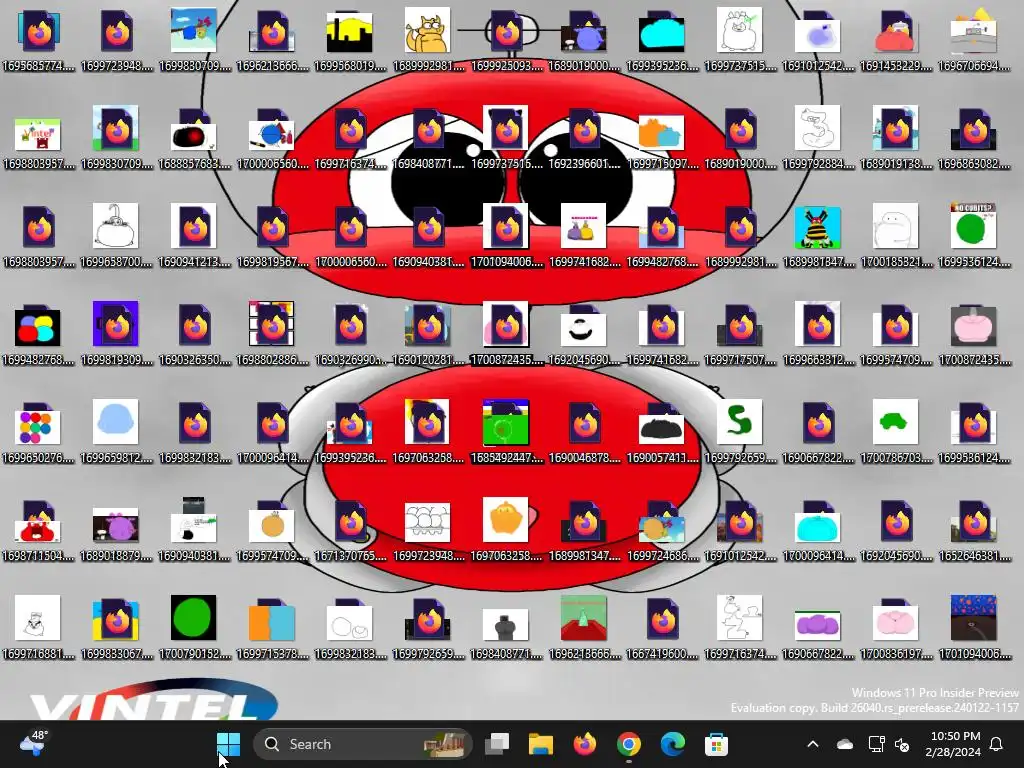This screenshot has height=768, width=1024.
Task: Select file 1691453229 with red shape
Action: 895,40
